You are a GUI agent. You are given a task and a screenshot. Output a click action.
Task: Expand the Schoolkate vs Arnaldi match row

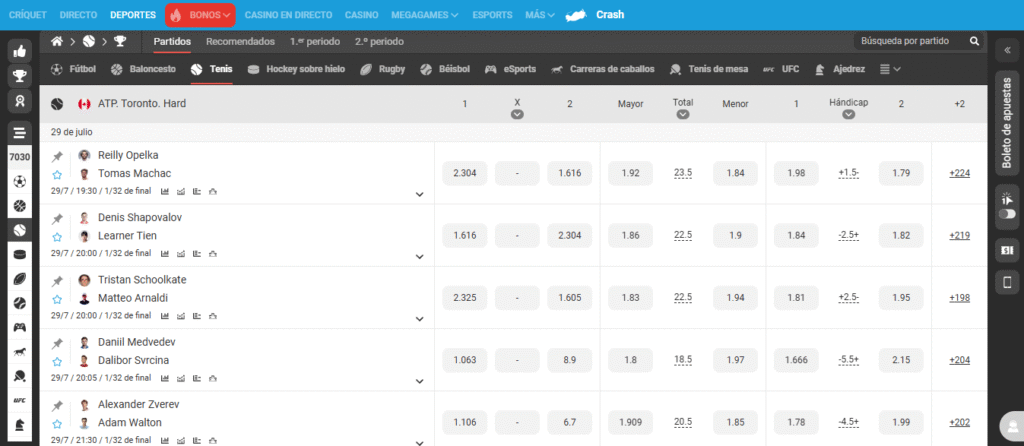[420, 319]
